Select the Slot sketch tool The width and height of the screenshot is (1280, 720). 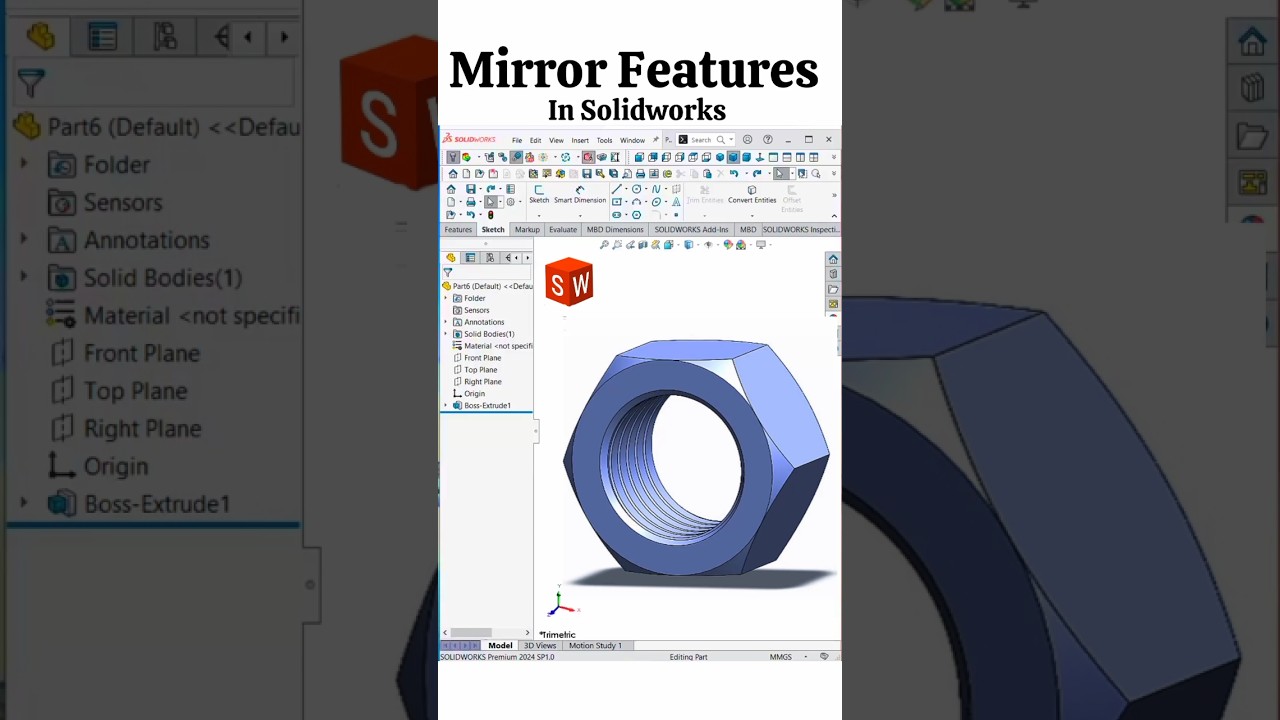pyautogui.click(x=617, y=215)
